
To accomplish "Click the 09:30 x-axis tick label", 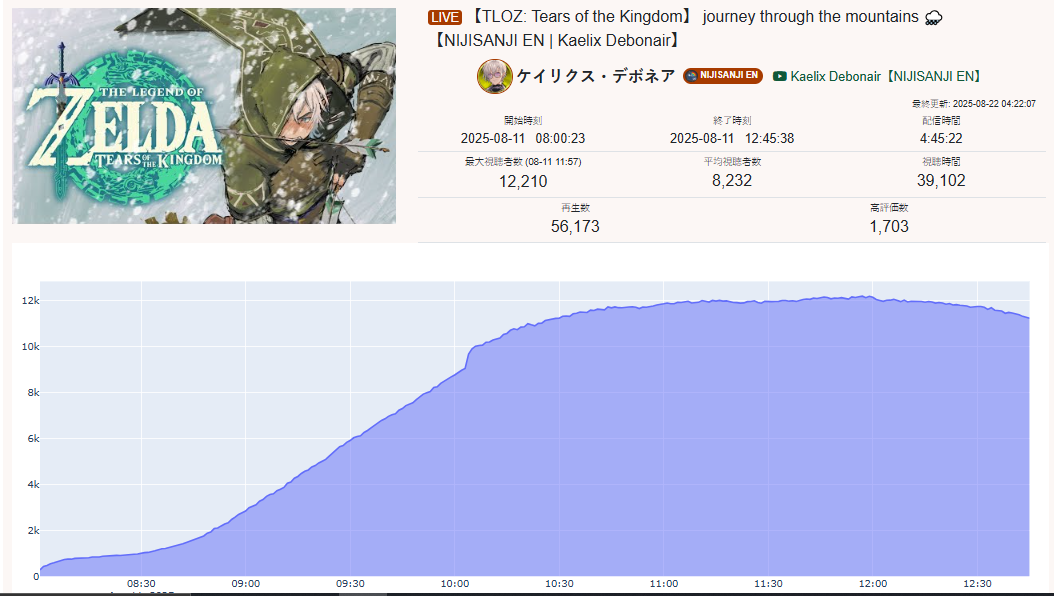I will [x=350, y=584].
